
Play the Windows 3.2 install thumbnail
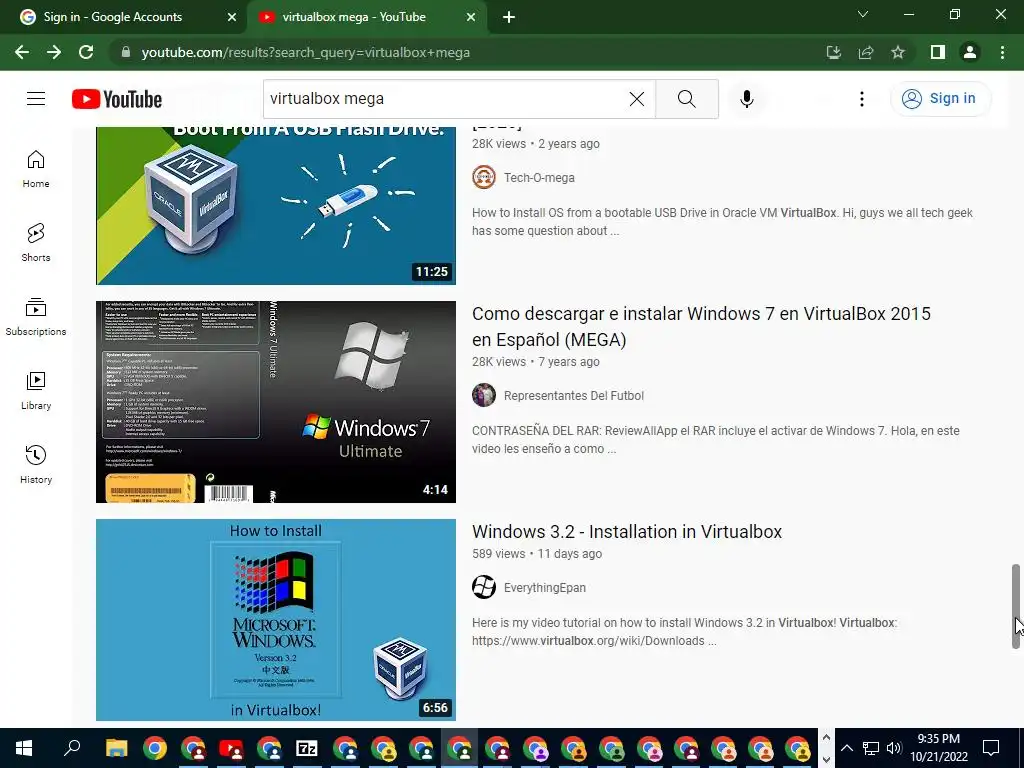click(x=276, y=620)
